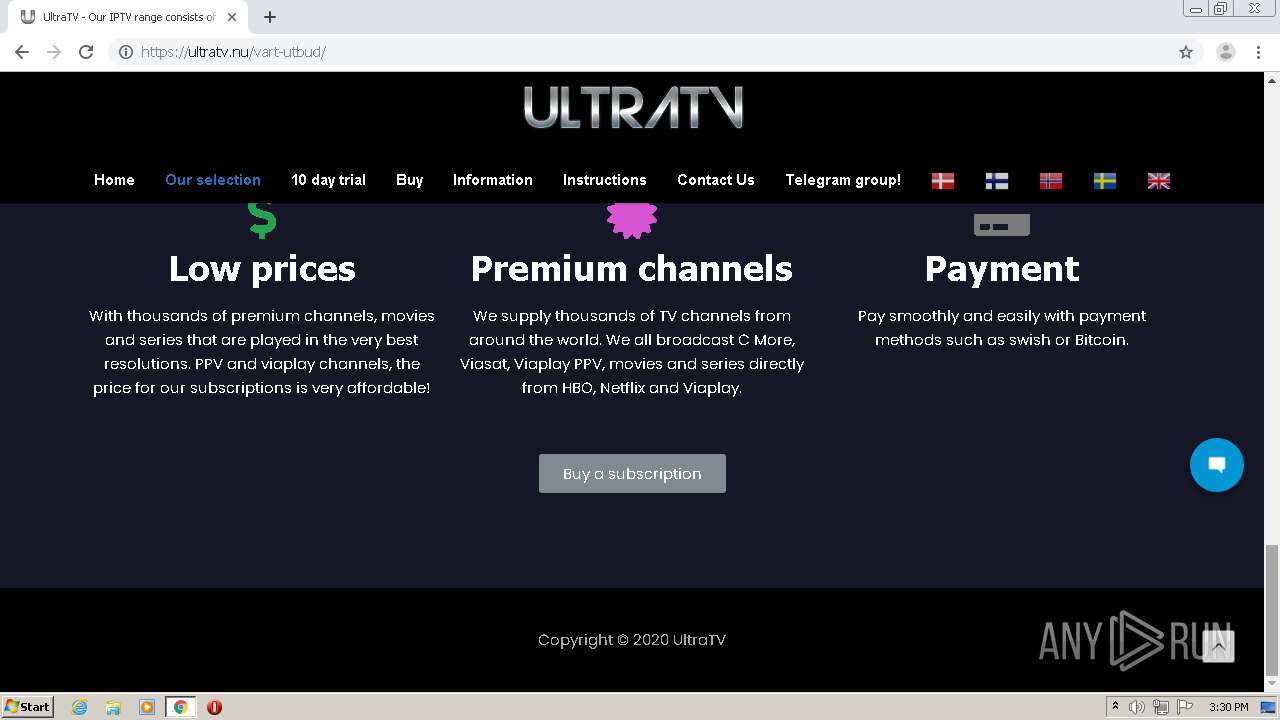Click the gray payment card icon
Image resolution: width=1280 pixels, height=720 pixels.
1002,225
